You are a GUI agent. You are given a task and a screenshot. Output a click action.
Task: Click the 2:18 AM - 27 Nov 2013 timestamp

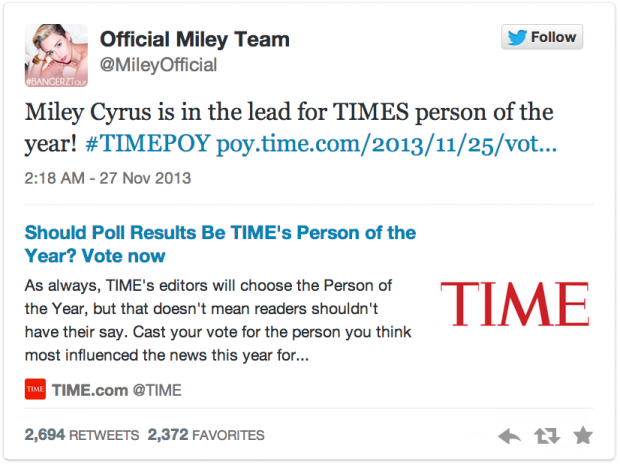click(x=108, y=178)
